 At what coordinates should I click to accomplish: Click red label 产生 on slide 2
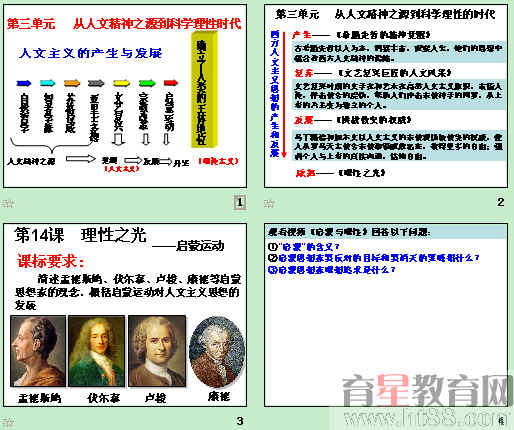pos(301,35)
